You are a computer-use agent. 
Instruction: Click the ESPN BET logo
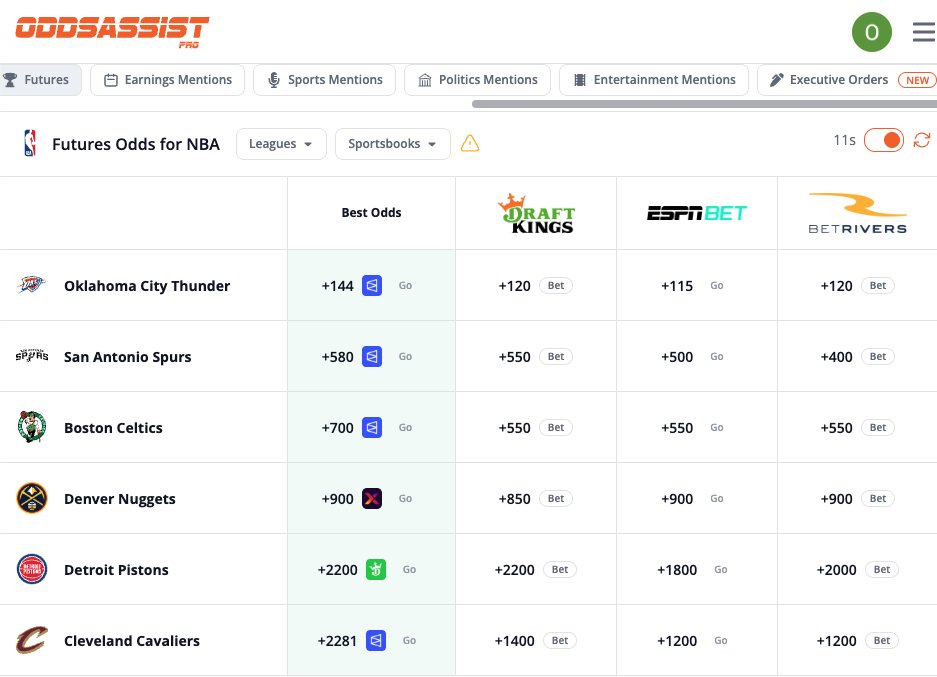696,212
